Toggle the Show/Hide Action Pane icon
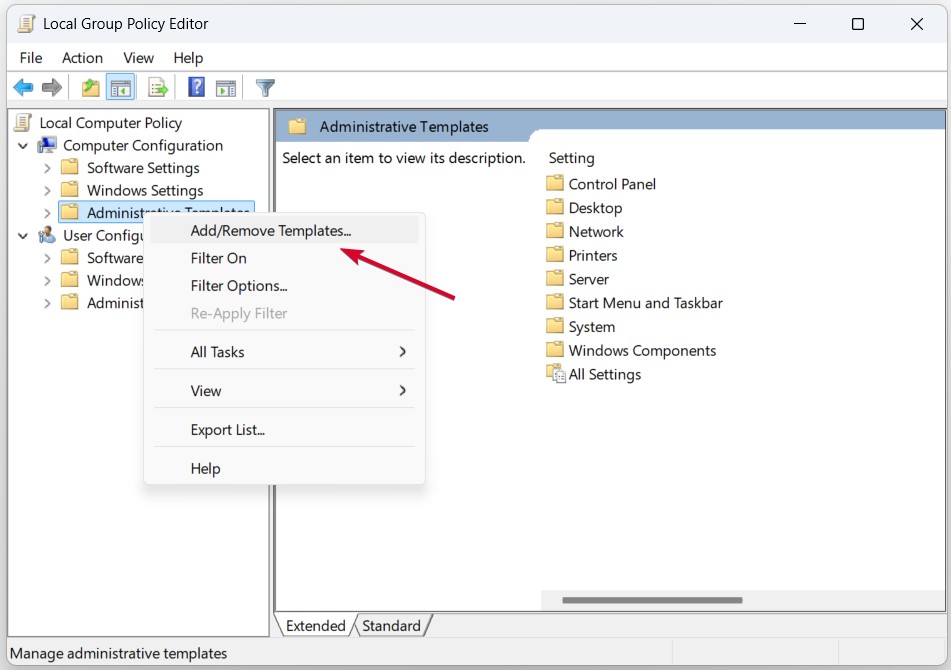This screenshot has height=670, width=951. 226,89
